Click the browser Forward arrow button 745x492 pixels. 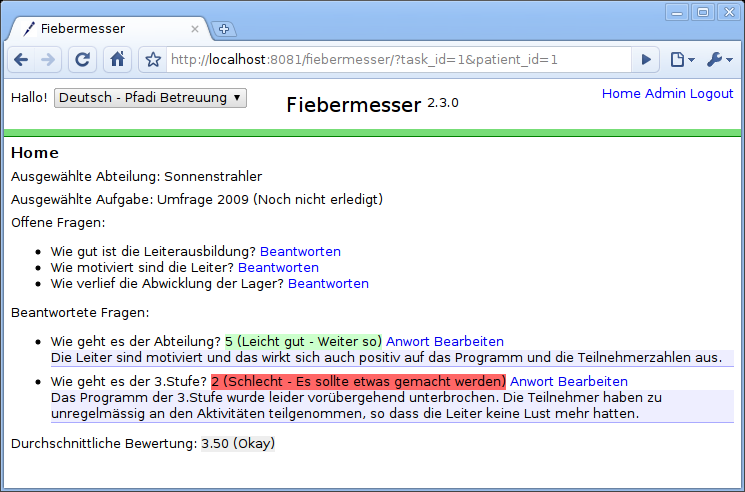coord(48,60)
